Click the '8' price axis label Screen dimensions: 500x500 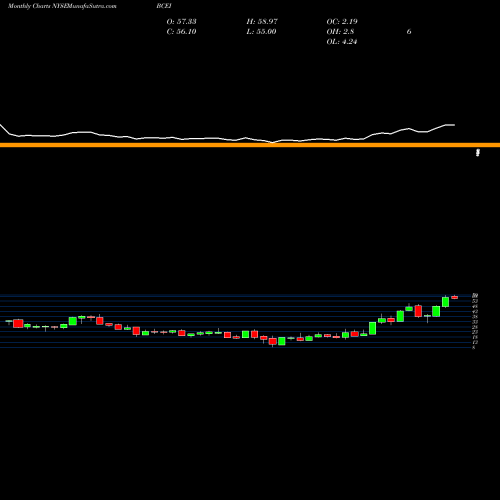[x=474, y=347]
